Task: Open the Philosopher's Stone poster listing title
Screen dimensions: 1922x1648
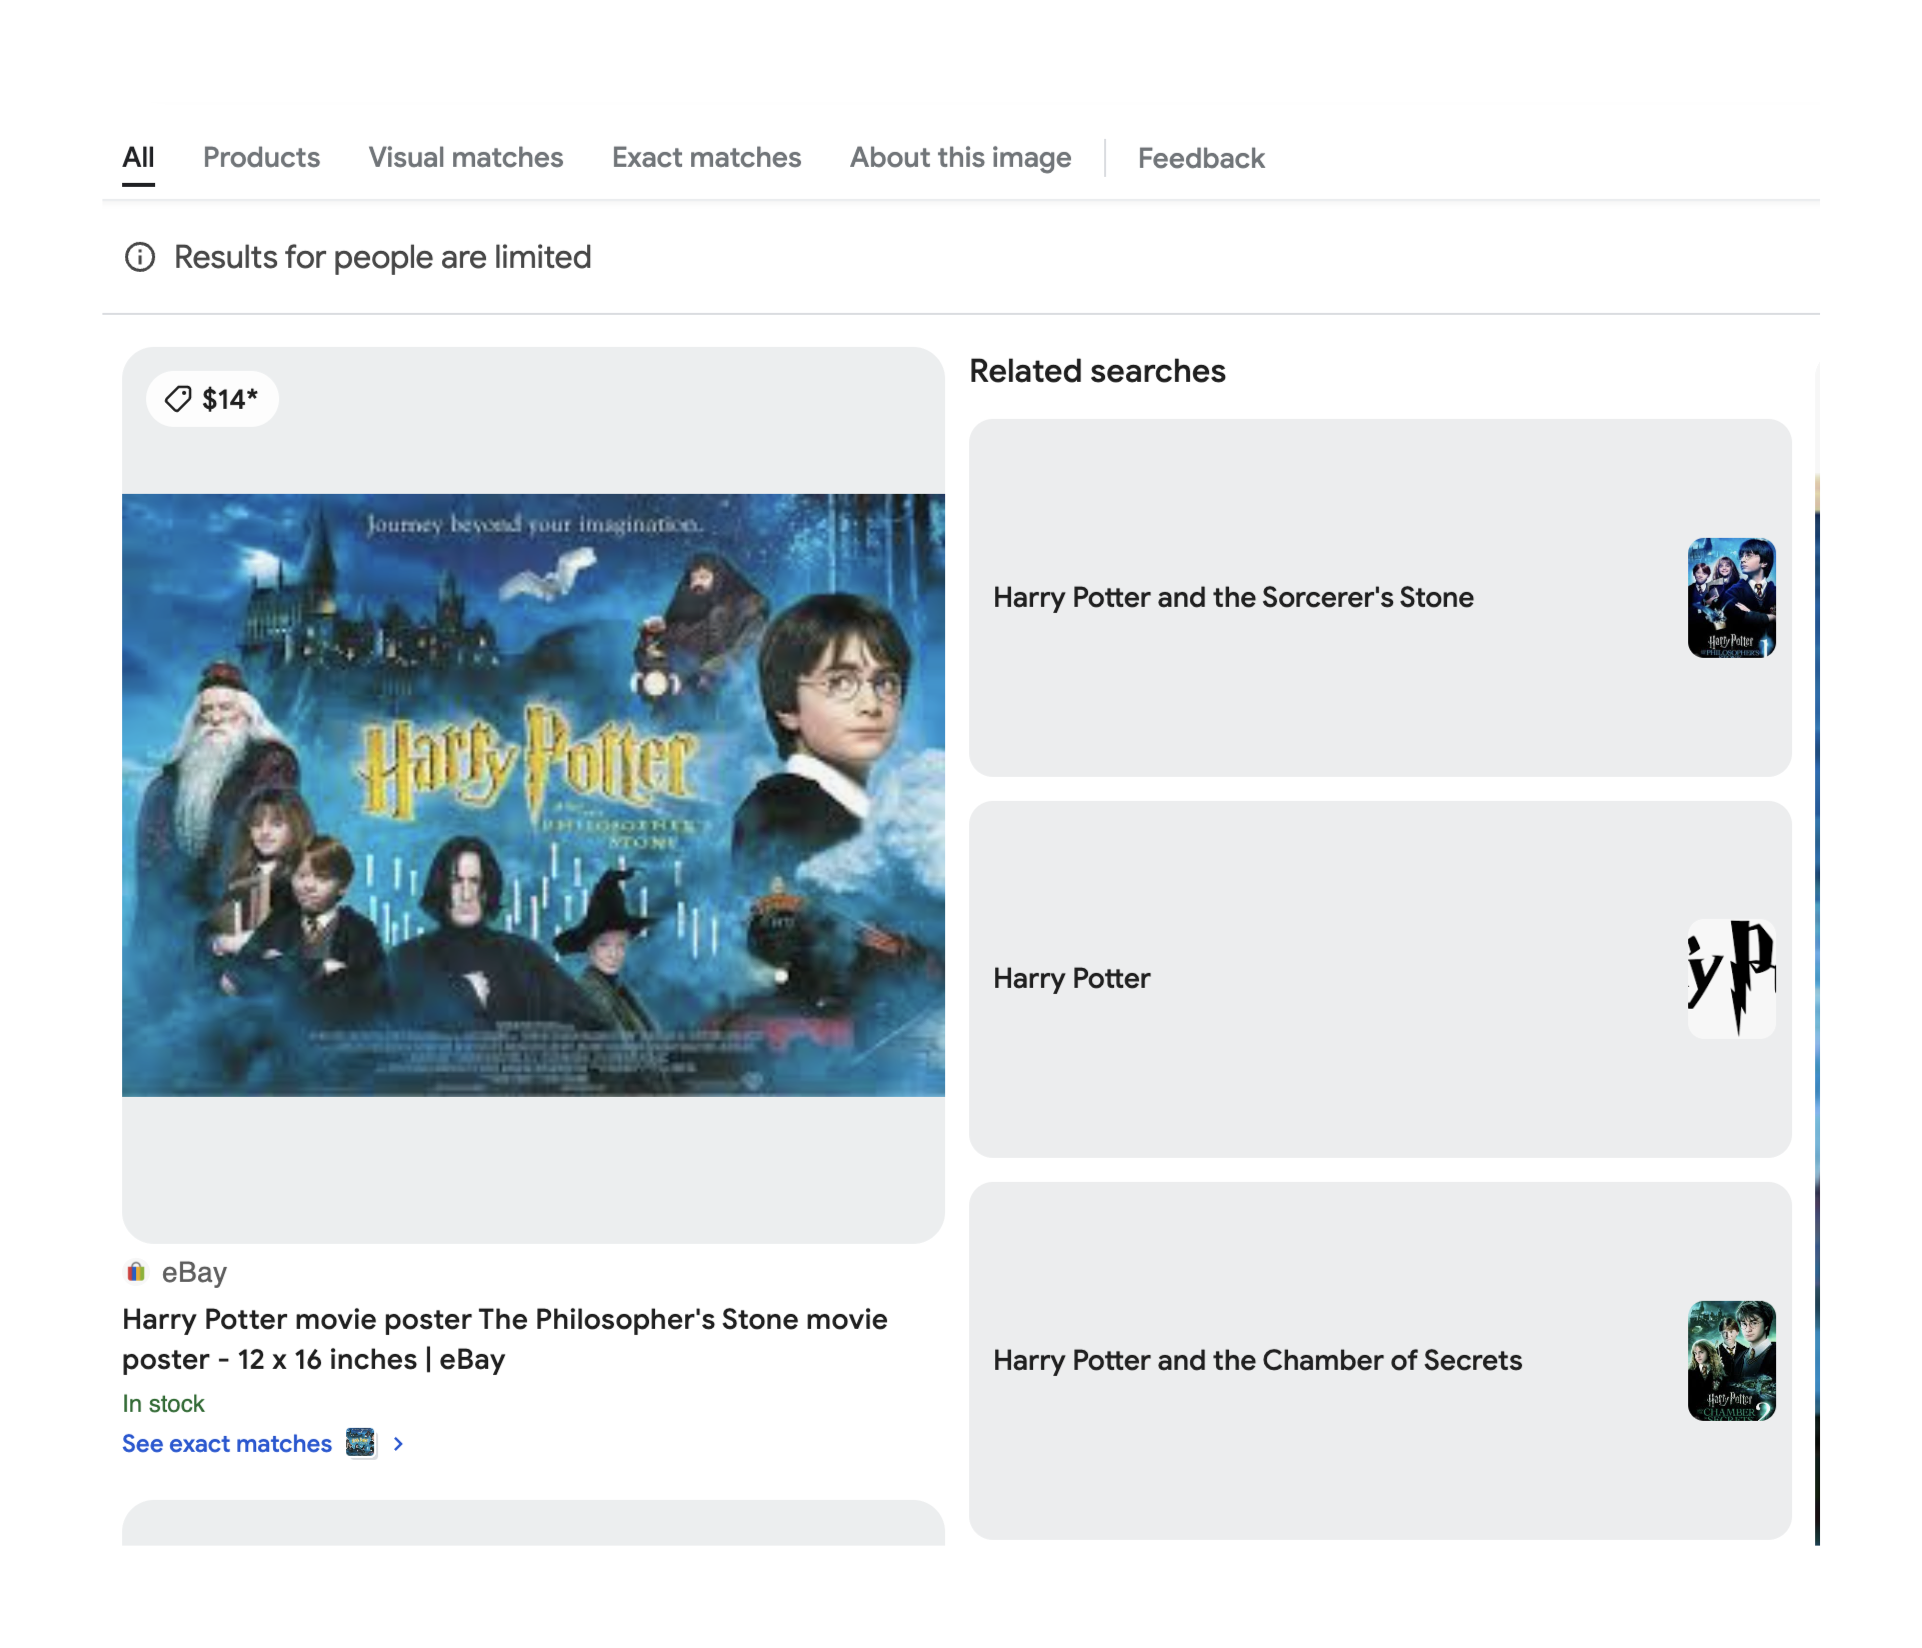Action: (505, 1339)
